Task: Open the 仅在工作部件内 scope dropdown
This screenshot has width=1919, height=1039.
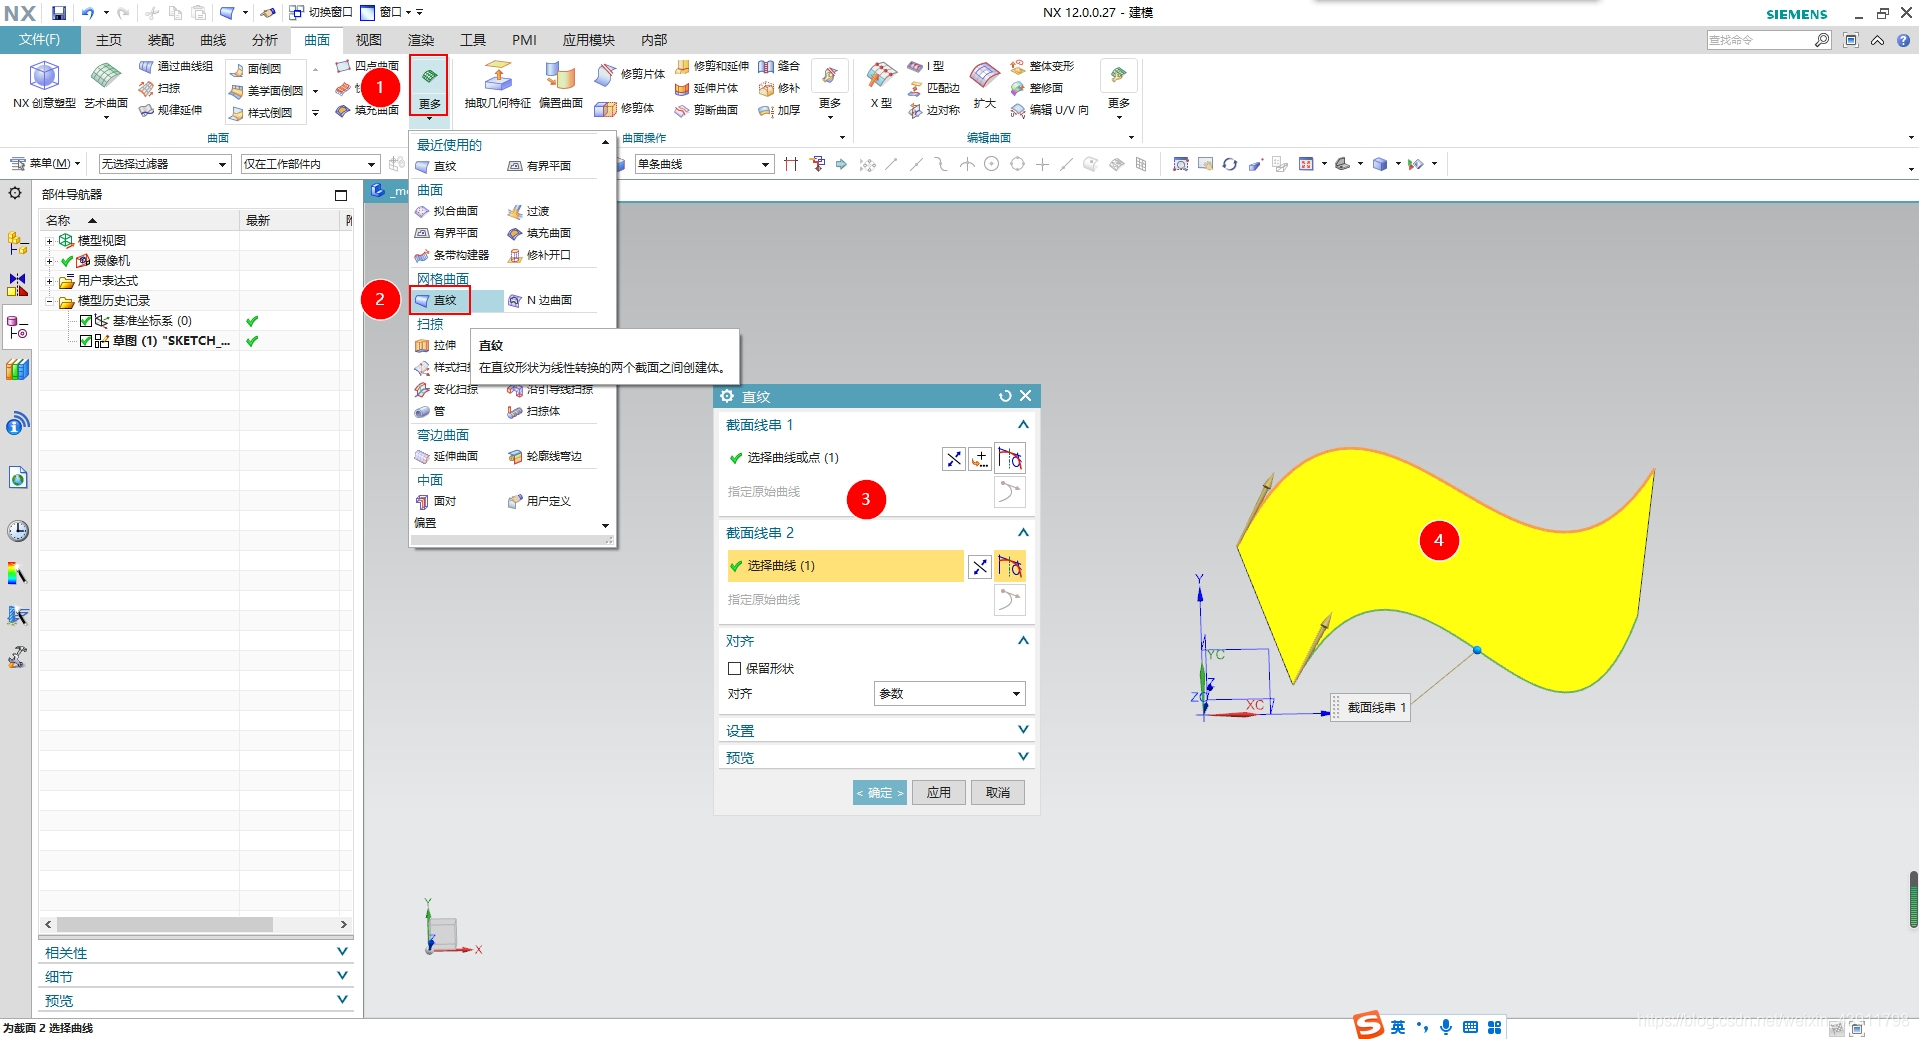Action: (311, 164)
